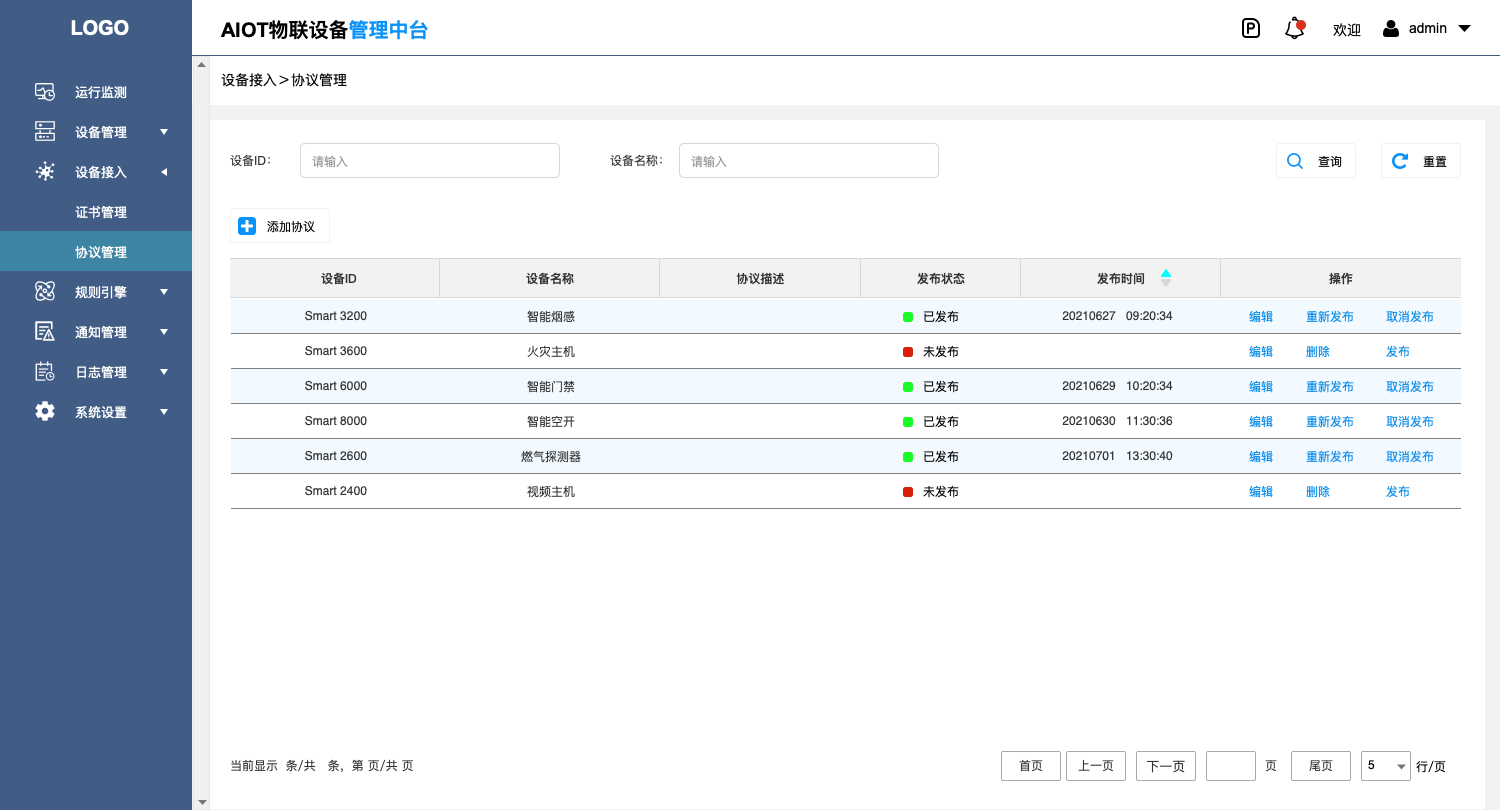Image resolution: width=1500 pixels, height=810 pixels.
Task: Click 重新发布 for Smart 3200
Action: (1330, 316)
